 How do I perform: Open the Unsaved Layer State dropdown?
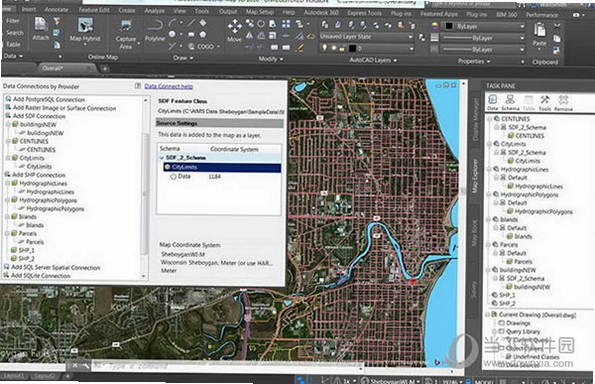pos(366,37)
